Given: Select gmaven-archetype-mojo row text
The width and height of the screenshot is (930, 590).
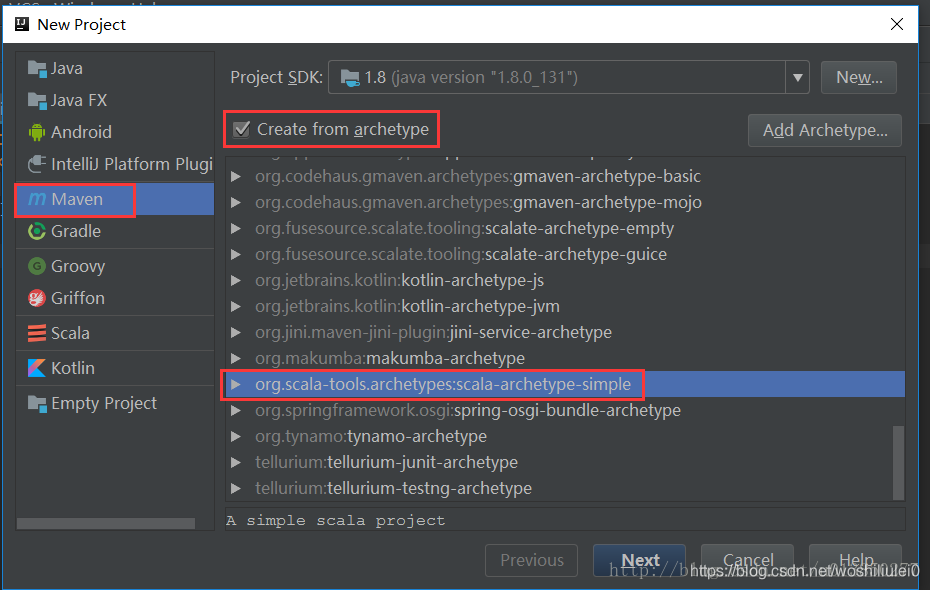Looking at the screenshot, I should pyautogui.click(x=479, y=203).
